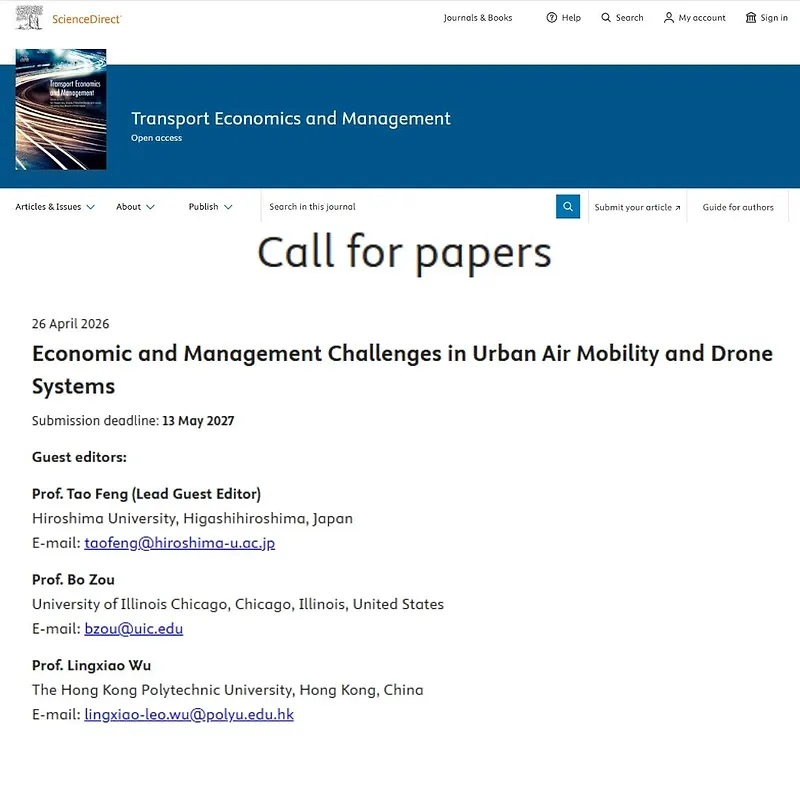Expand the Articles & Issues dropdown
The image size is (800, 800).
[55, 207]
